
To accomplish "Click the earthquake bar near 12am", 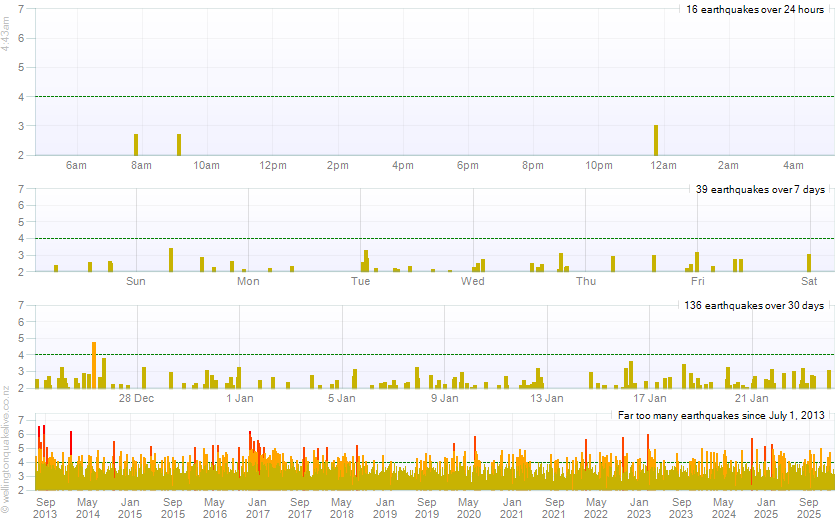I will point(656,140).
